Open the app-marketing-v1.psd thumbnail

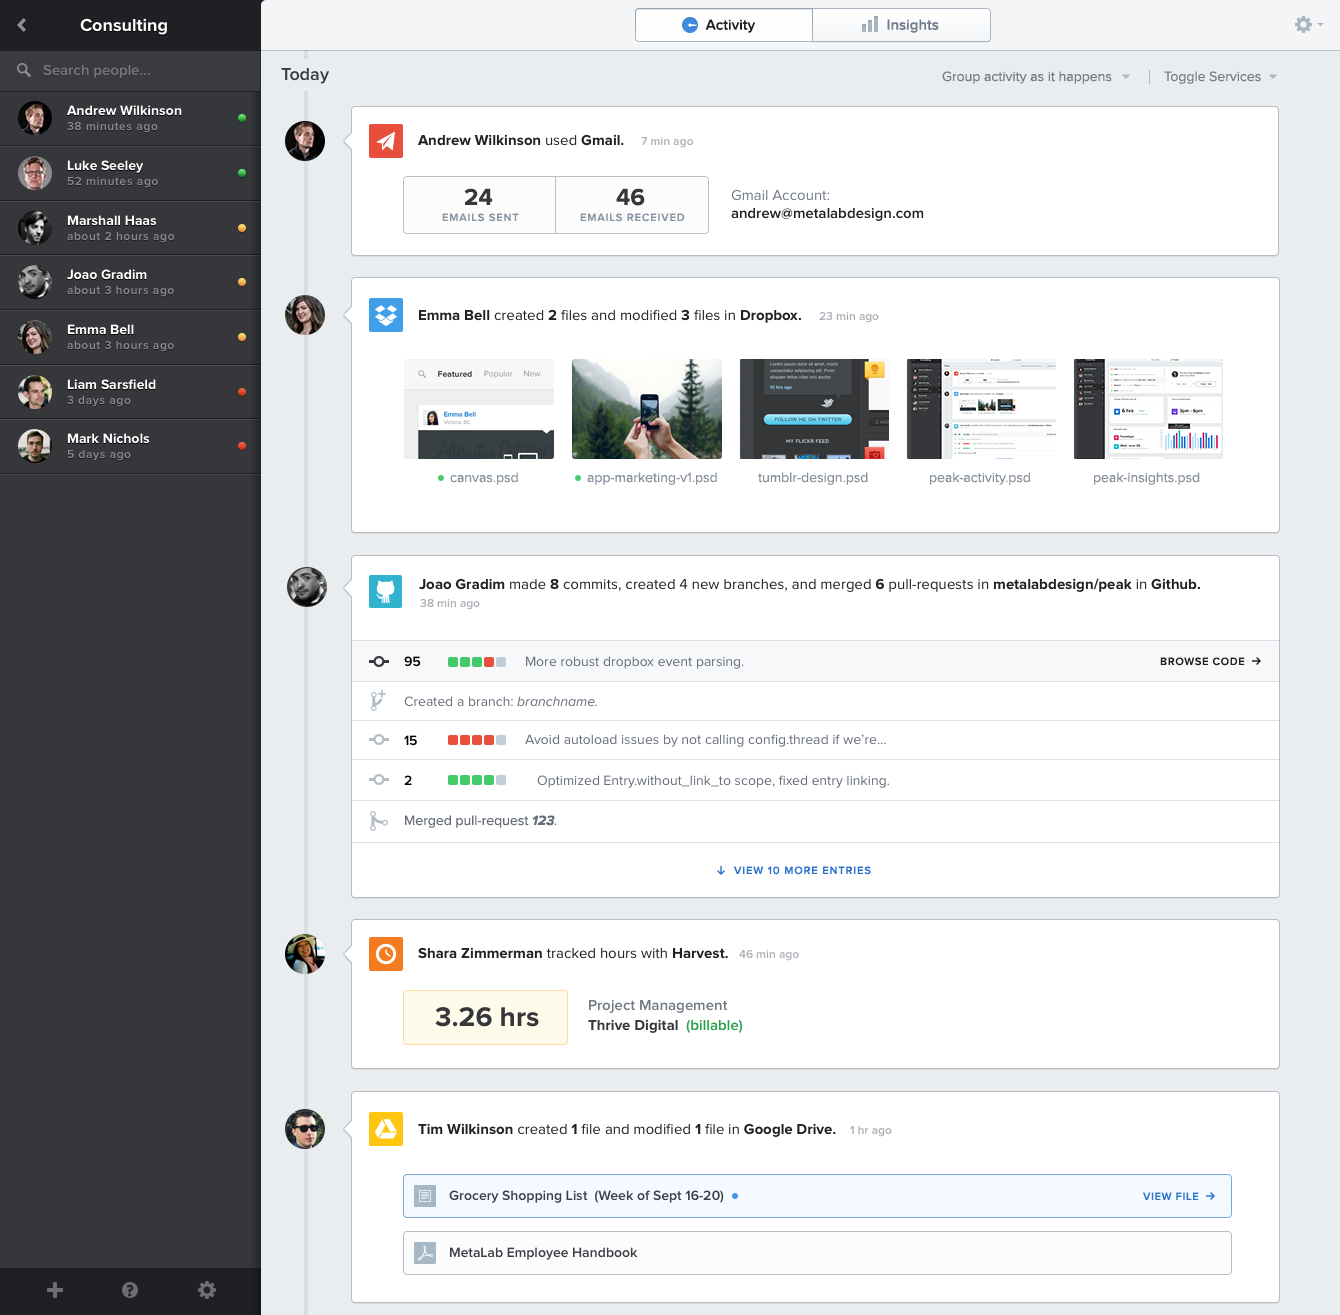click(x=647, y=409)
